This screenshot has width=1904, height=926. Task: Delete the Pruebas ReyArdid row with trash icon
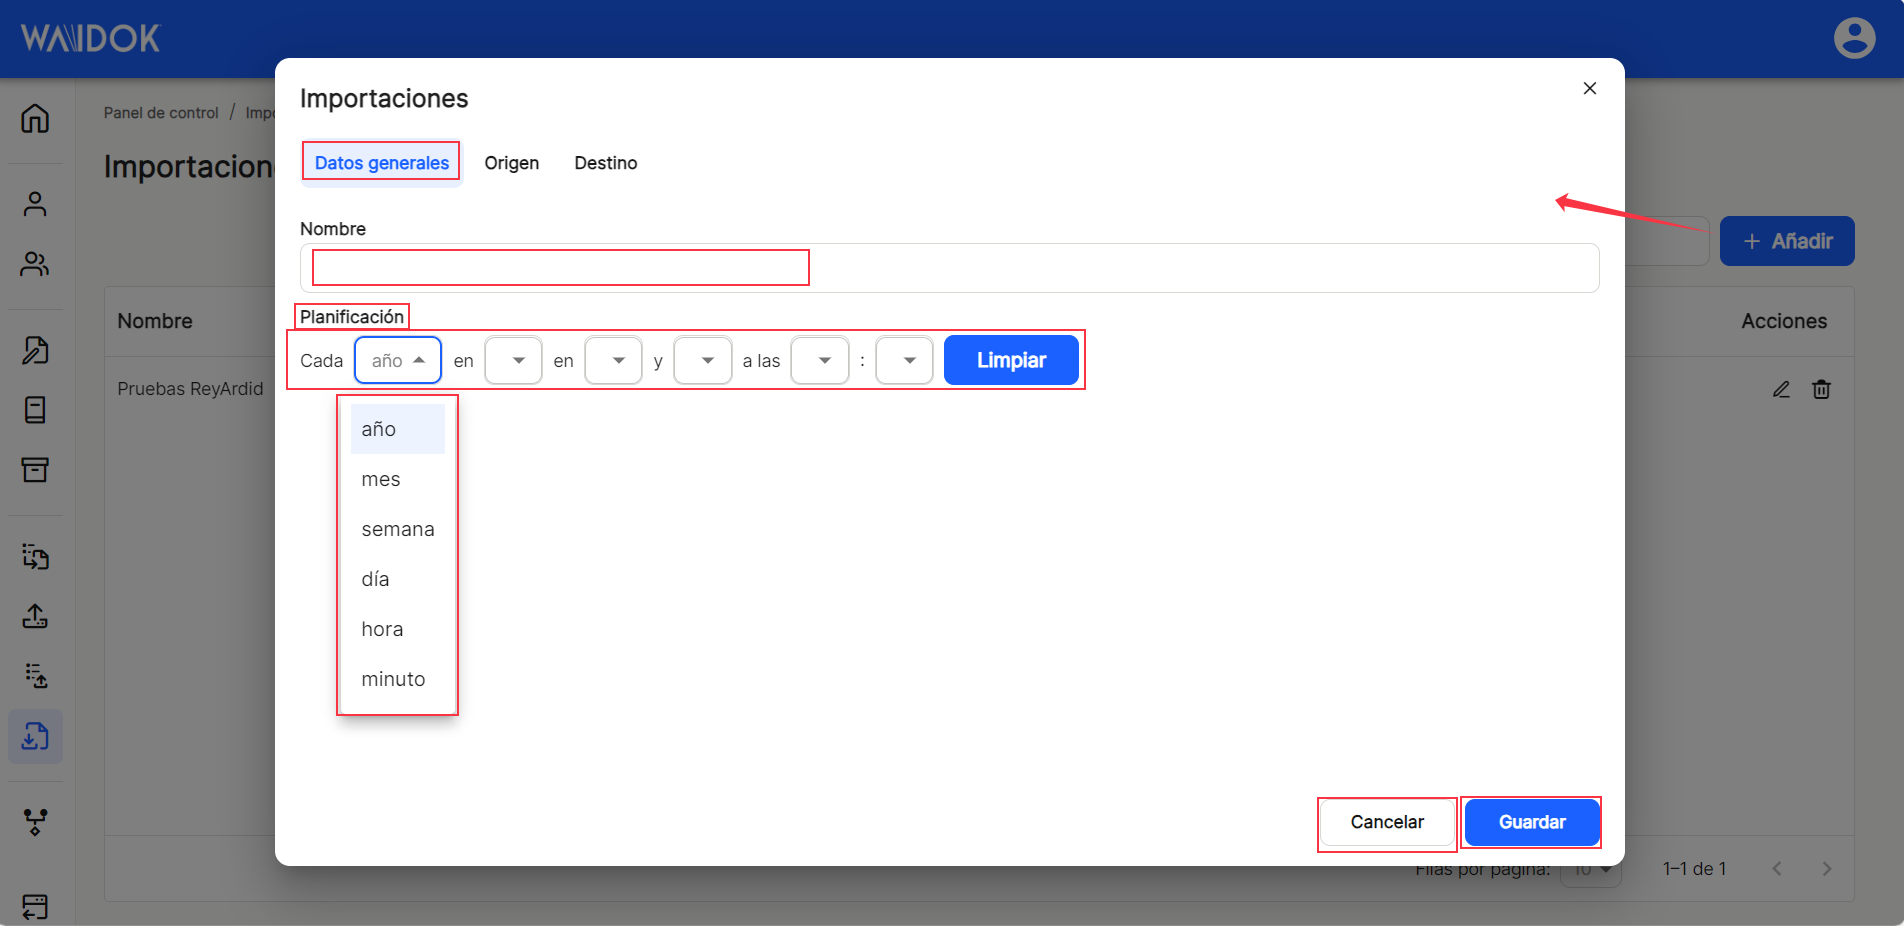click(1821, 389)
